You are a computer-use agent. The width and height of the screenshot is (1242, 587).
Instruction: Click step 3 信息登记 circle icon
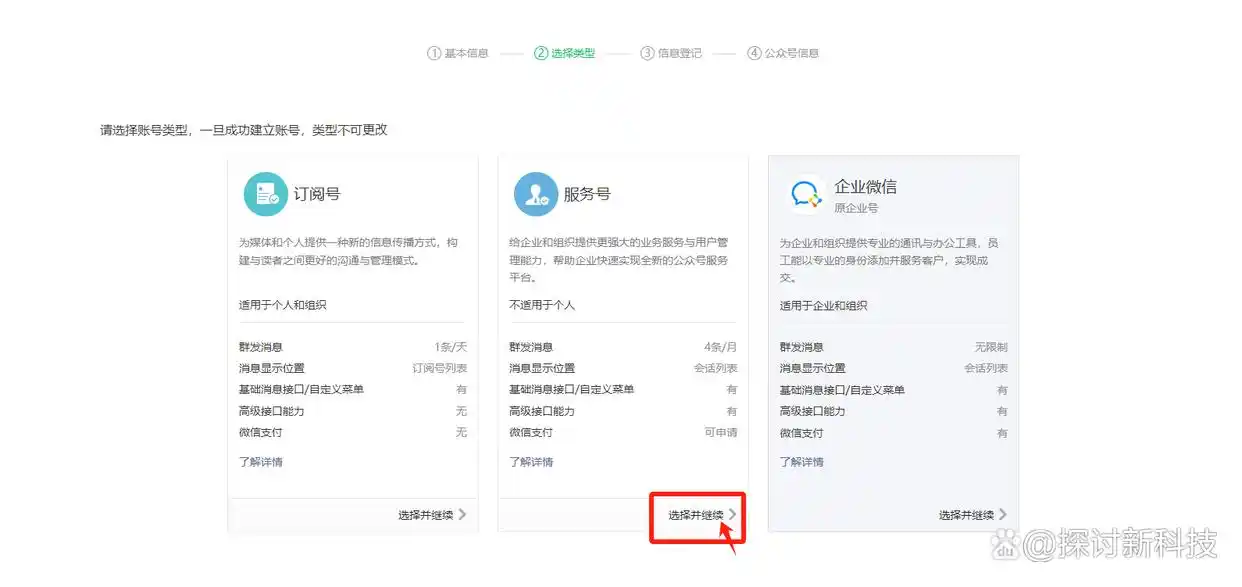[648, 53]
